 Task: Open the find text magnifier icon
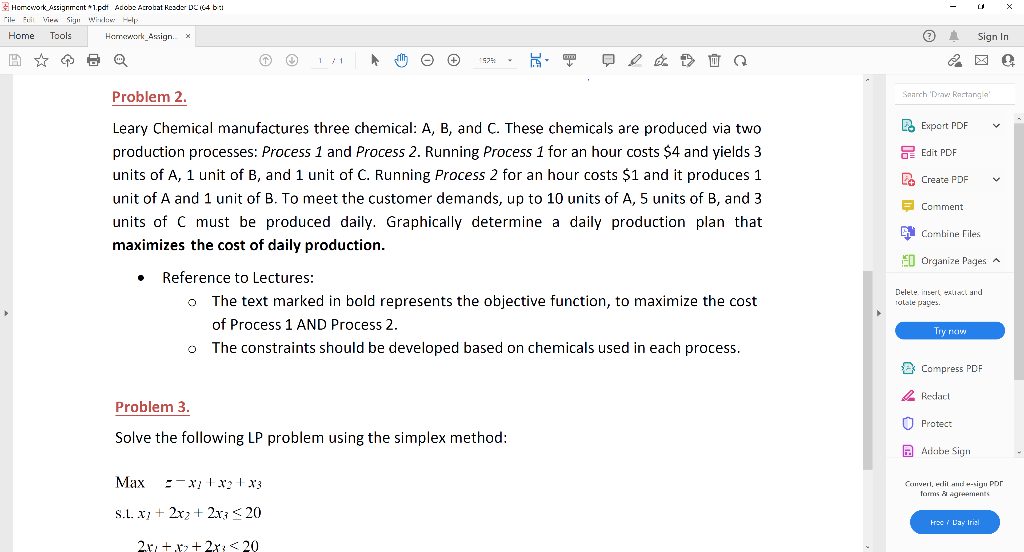pos(120,61)
